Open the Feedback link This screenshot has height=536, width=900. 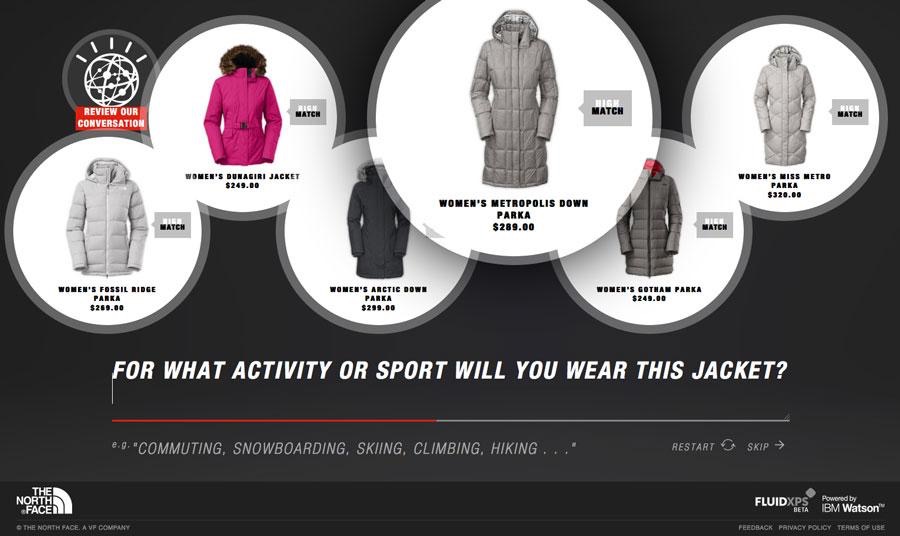click(x=755, y=527)
